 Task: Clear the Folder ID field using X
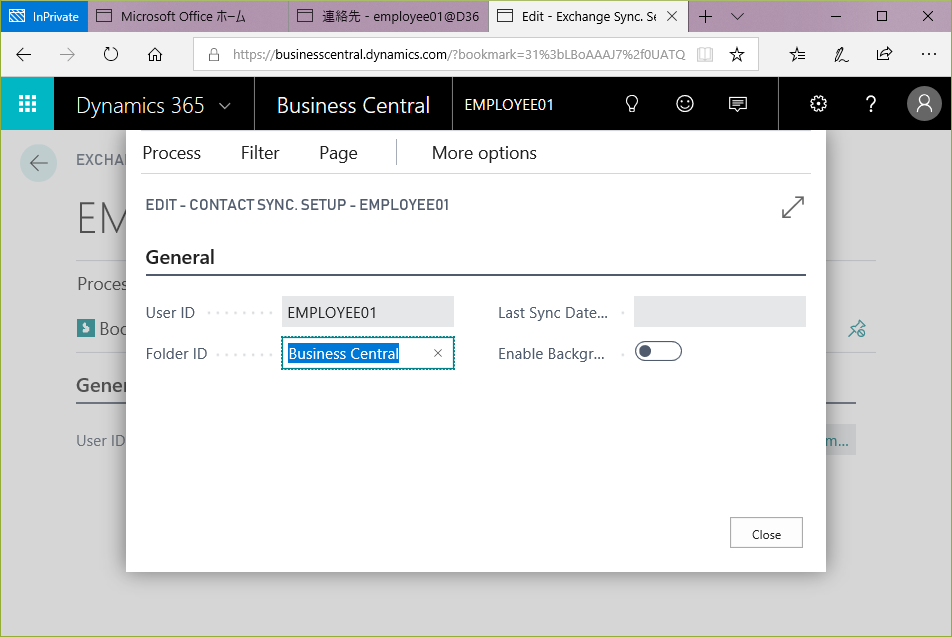pyautogui.click(x=438, y=353)
